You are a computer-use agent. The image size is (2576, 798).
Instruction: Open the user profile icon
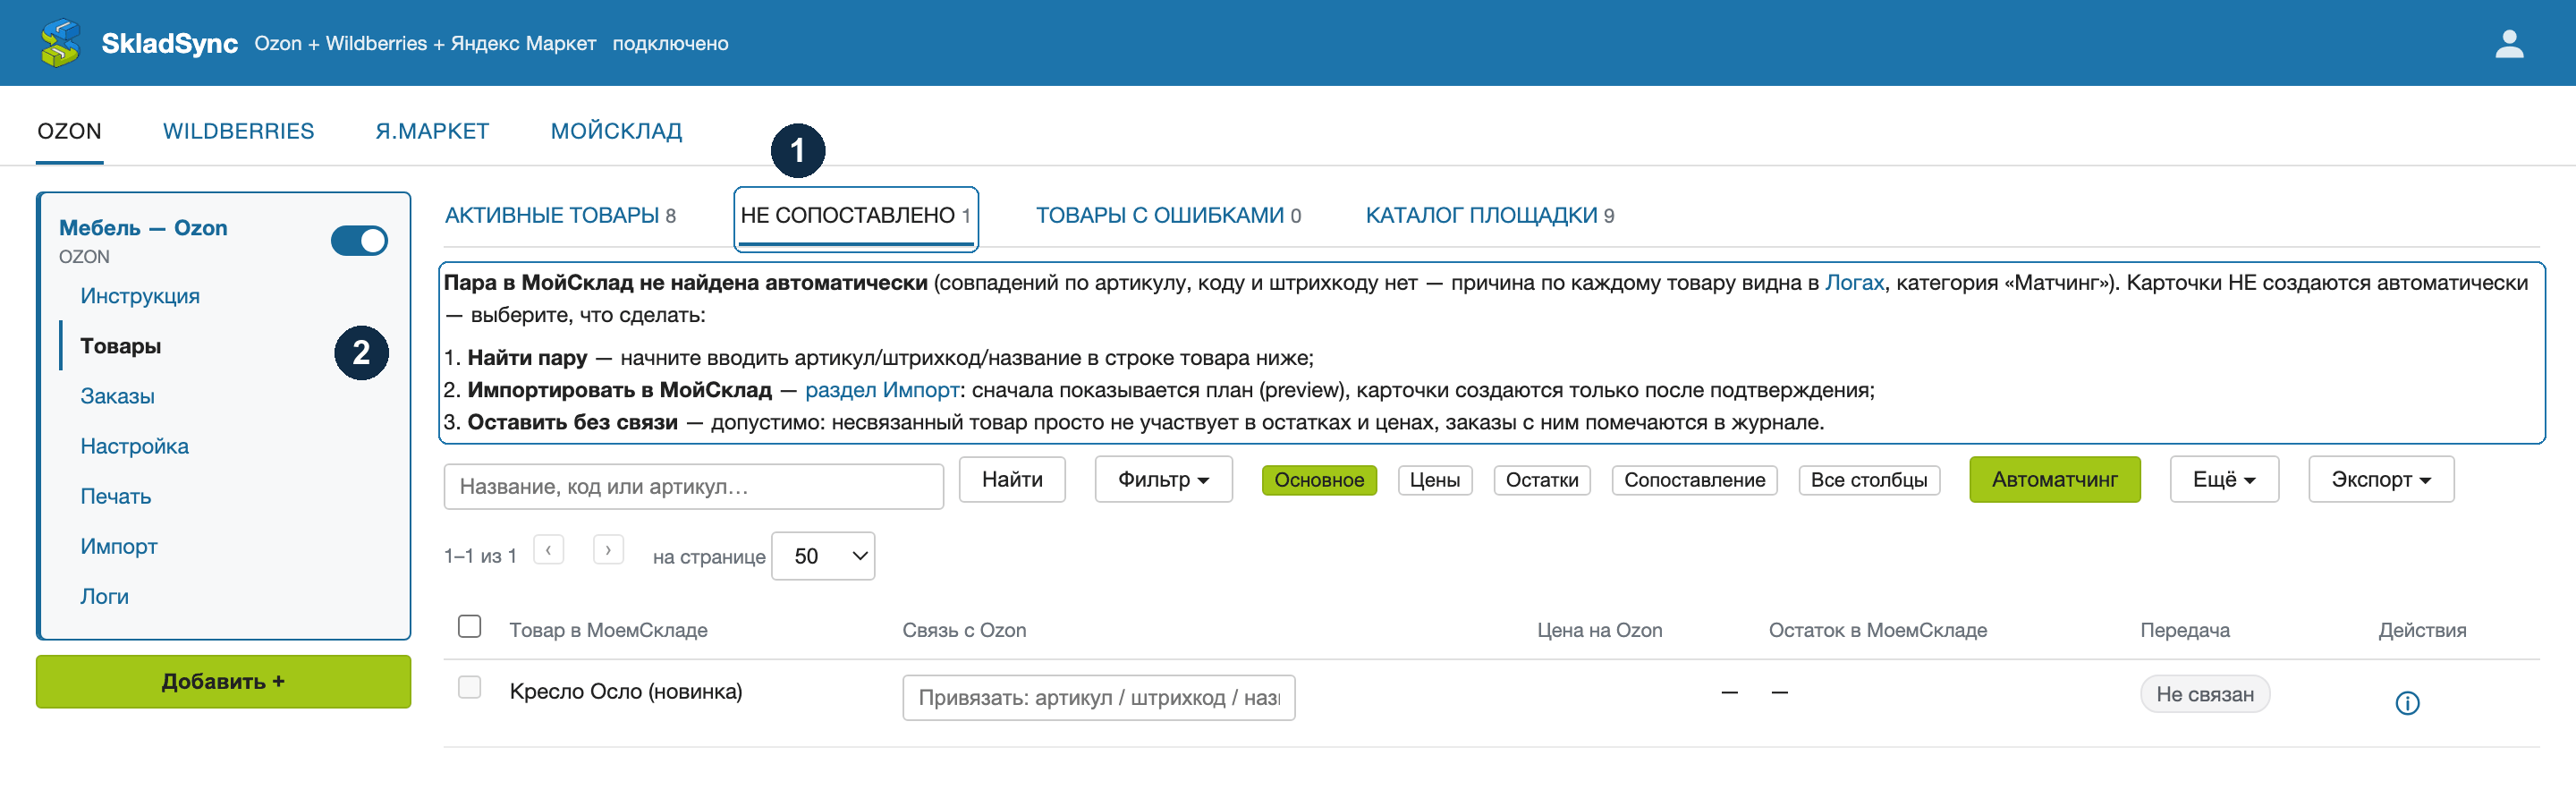tap(2509, 43)
